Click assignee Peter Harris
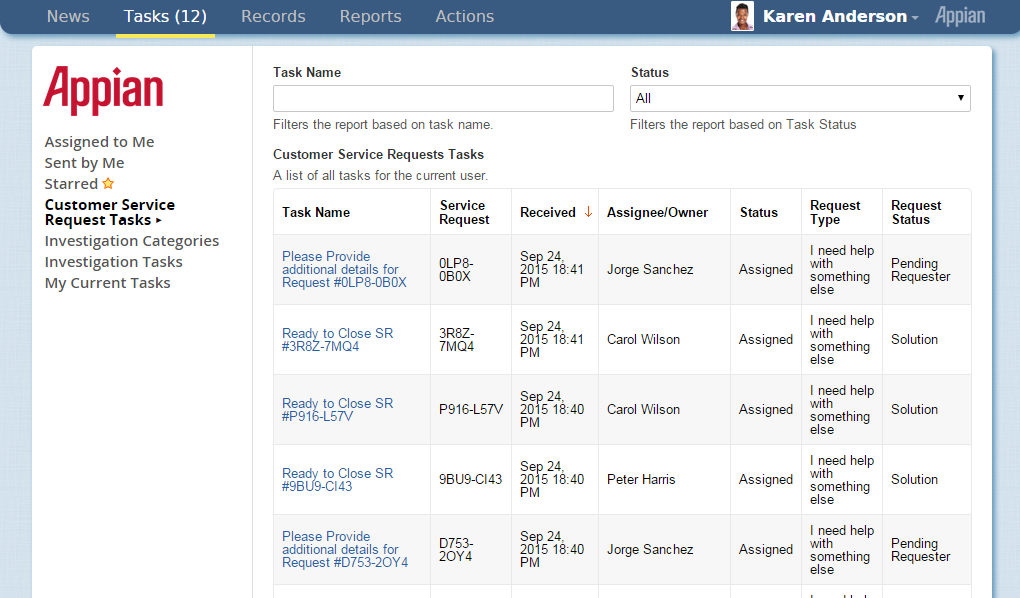Screen dimensions: 1020x598 [x=641, y=480]
